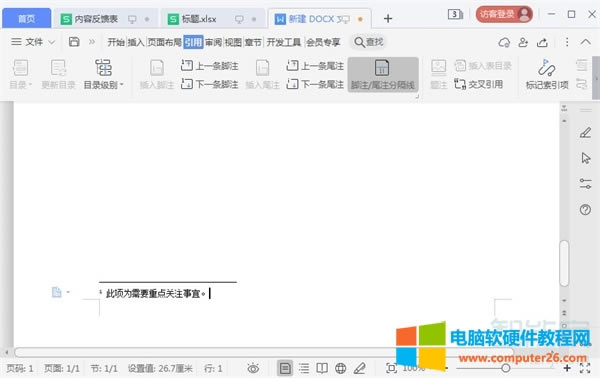Open the 会员专享 ribbon tab
The height and width of the screenshot is (378, 600).
click(323, 42)
